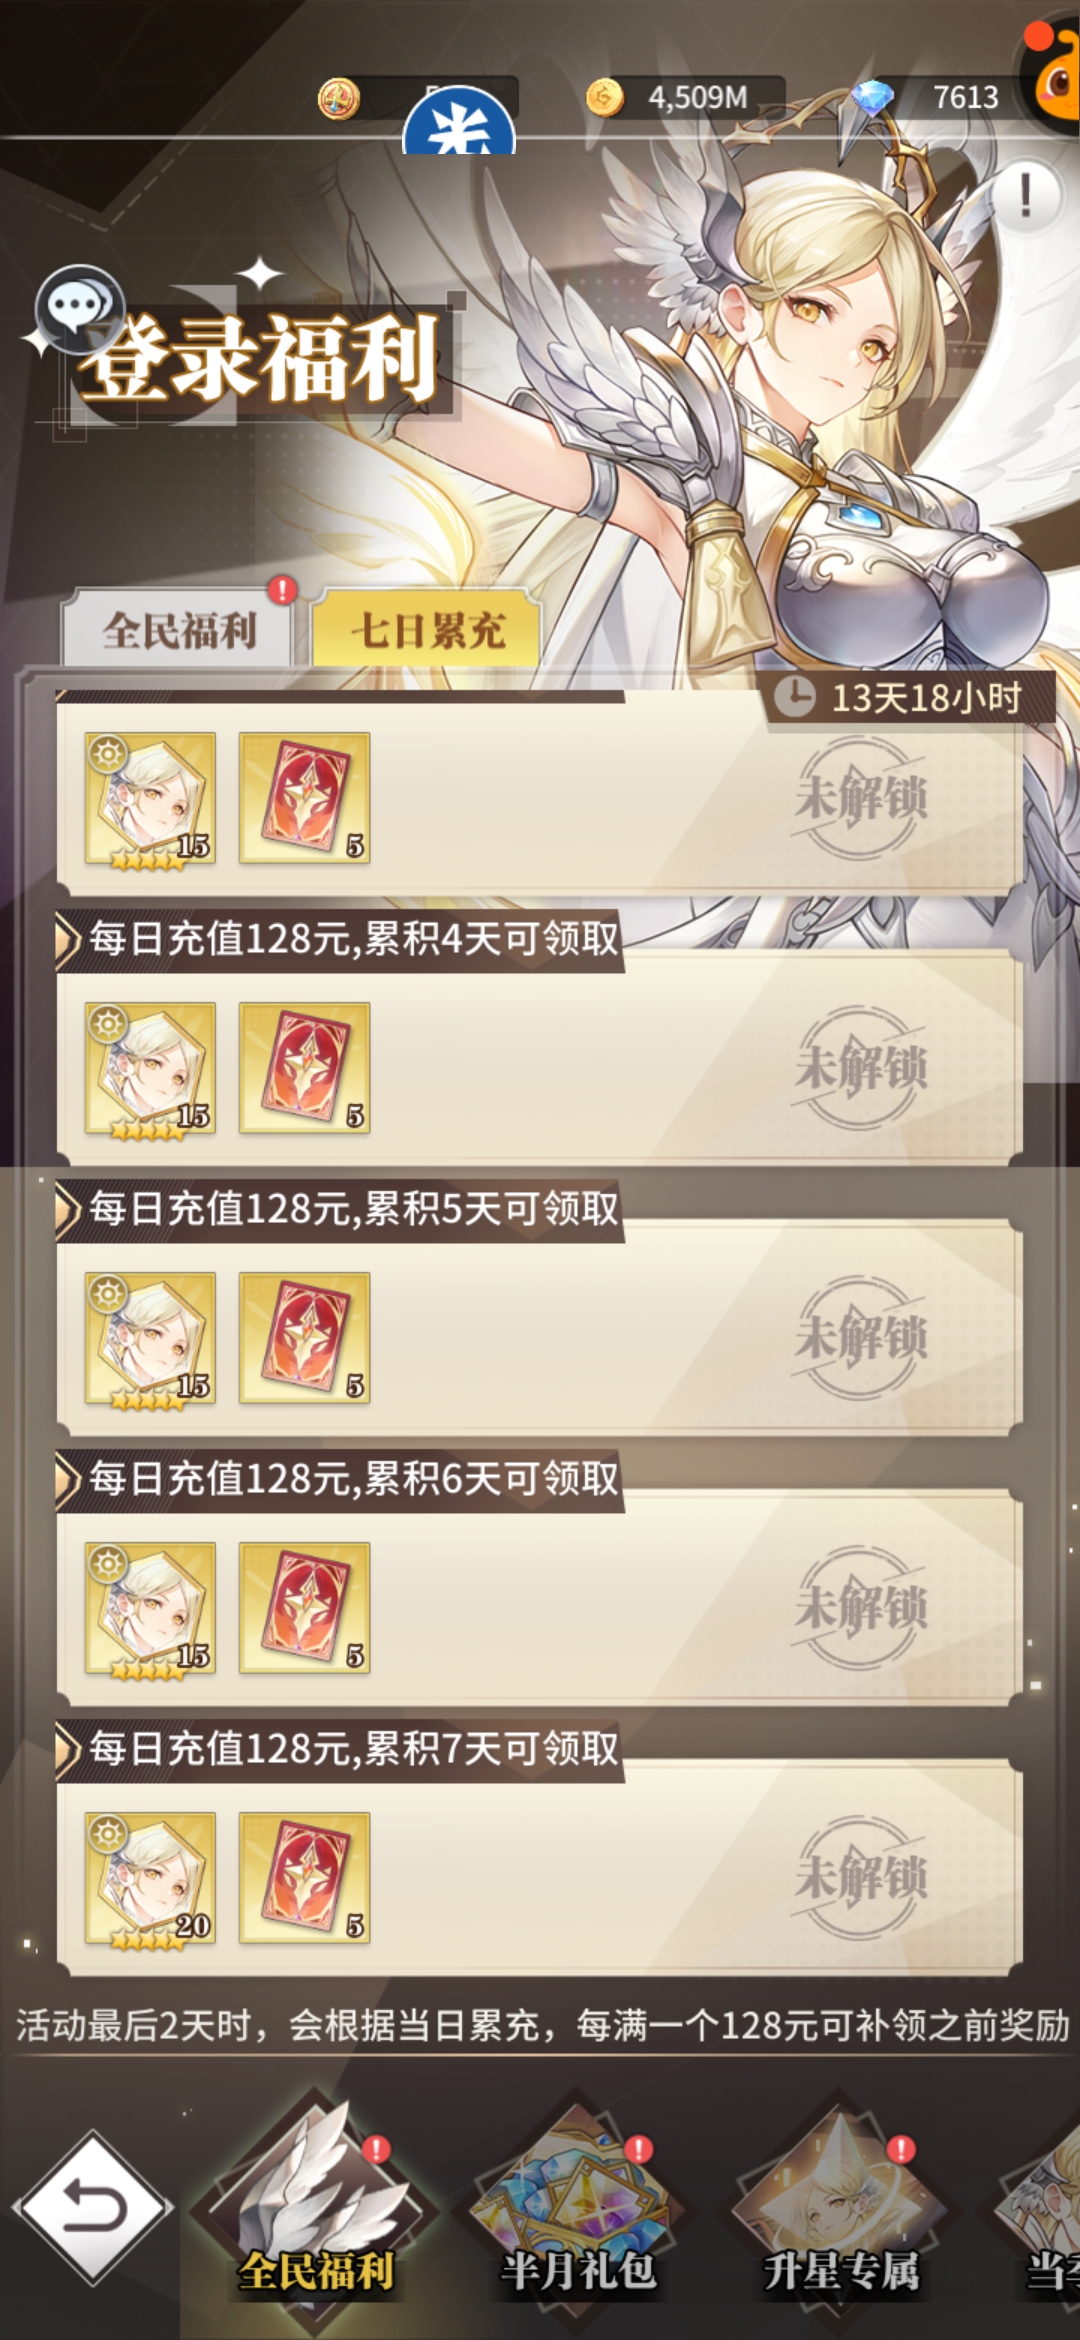
Task: Switch to the 七日累充 tab
Action: [x=427, y=630]
